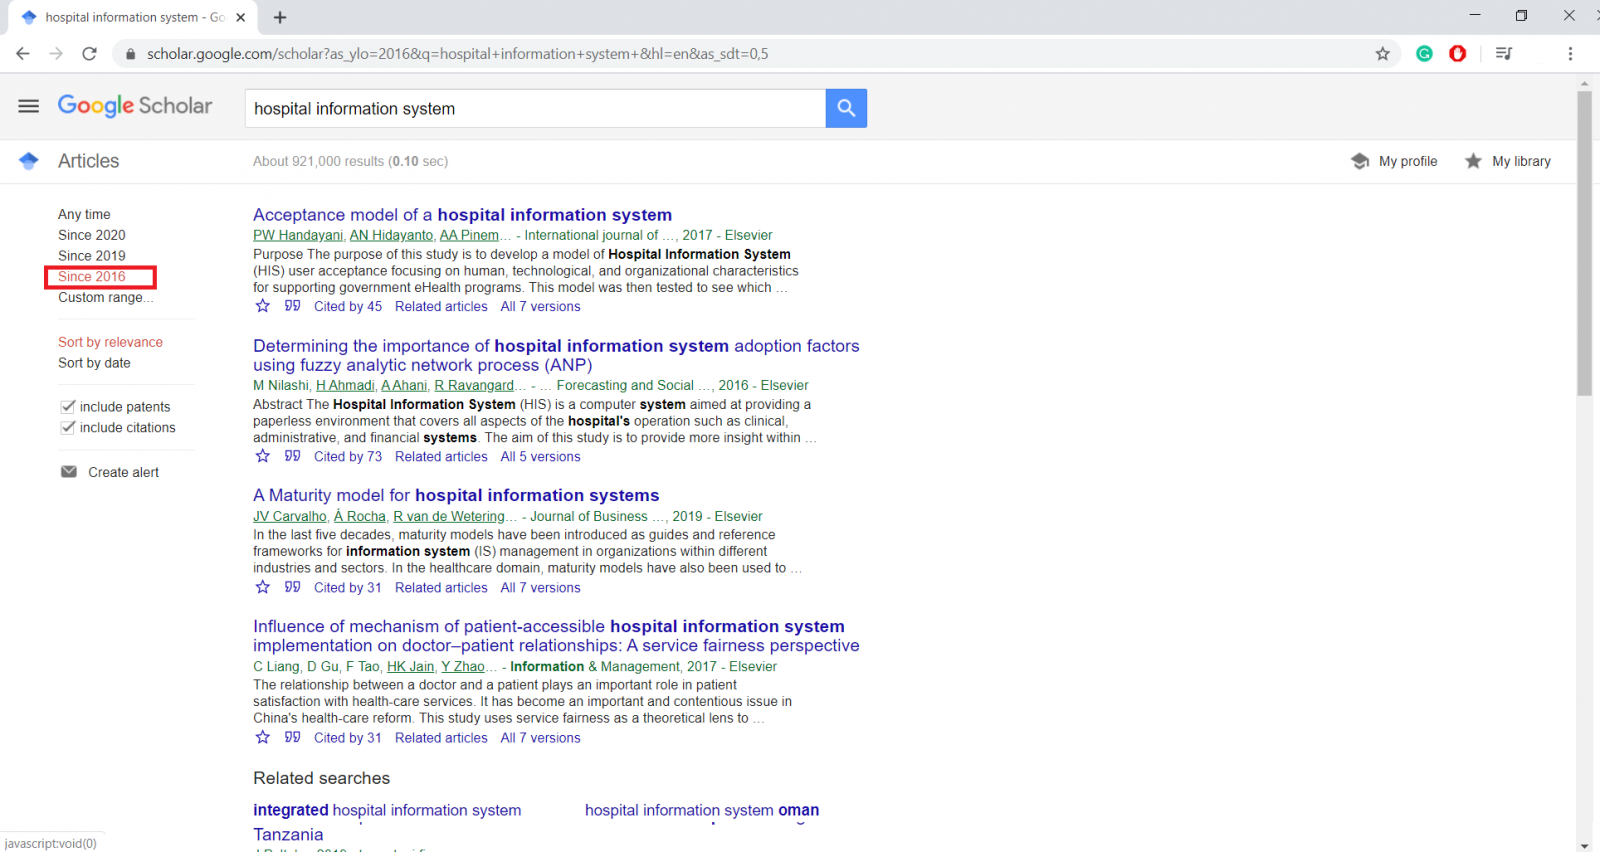Image resolution: width=1600 pixels, height=852 pixels.
Task: Reload the page using the refresh icon
Action: [89, 54]
